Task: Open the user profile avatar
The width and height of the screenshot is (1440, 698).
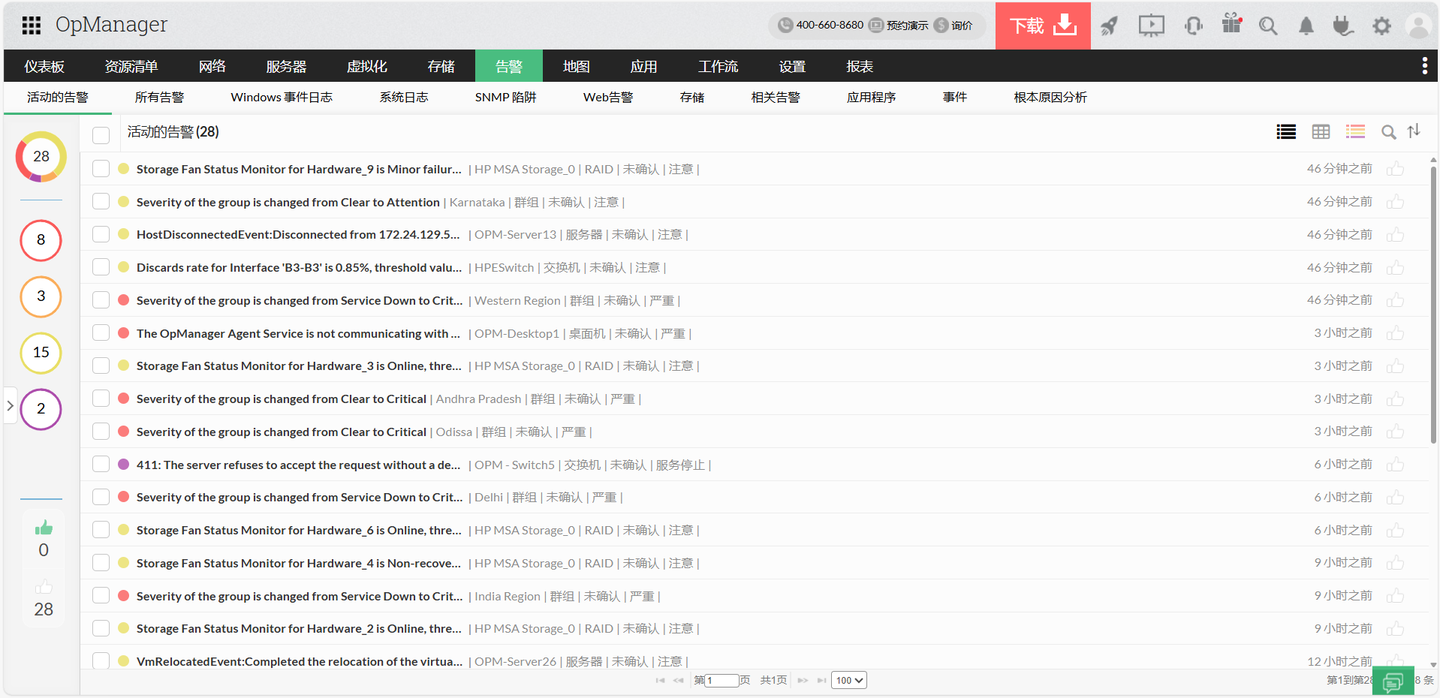Action: tap(1418, 26)
